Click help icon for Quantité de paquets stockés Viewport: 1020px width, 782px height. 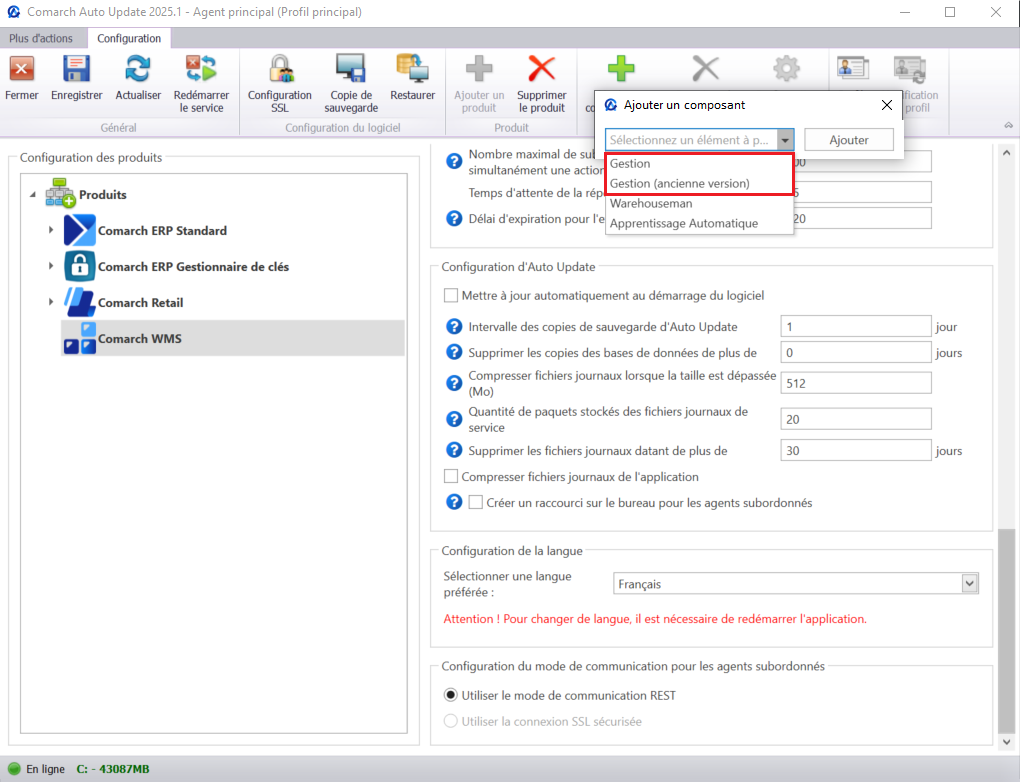point(453,419)
